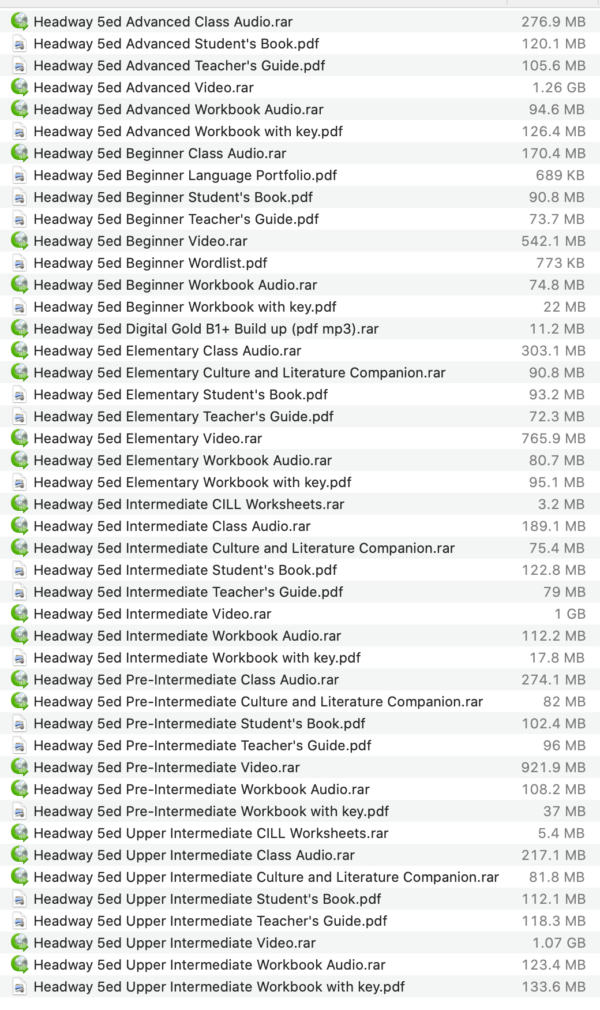Click the Elementary Culture and Literature Companion.rar icon

click(x=19, y=372)
